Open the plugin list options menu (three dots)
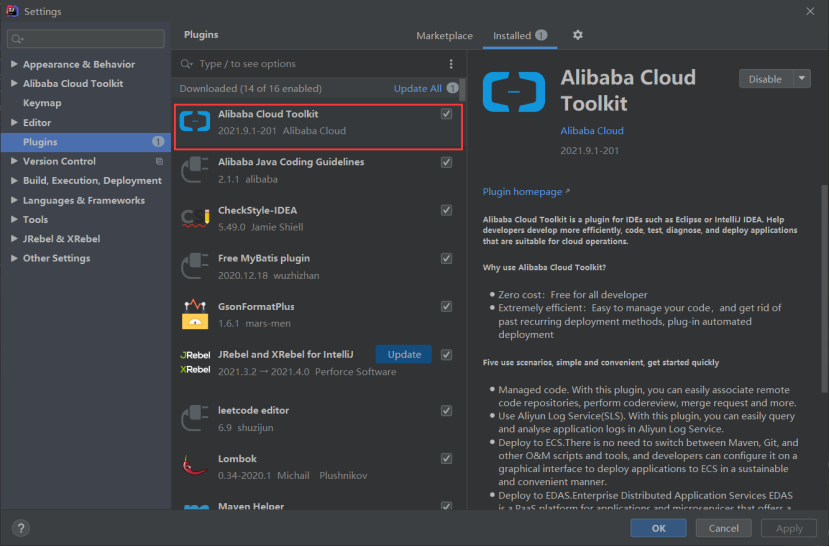 point(451,64)
